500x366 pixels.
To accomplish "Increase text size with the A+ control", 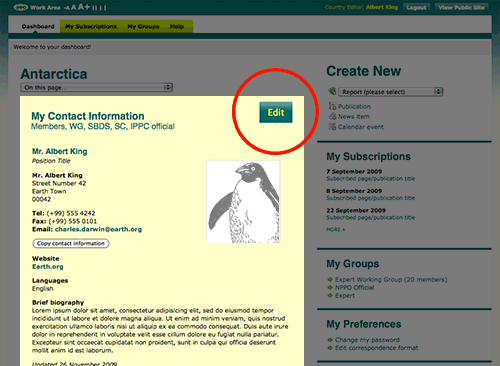I will (x=84, y=7).
